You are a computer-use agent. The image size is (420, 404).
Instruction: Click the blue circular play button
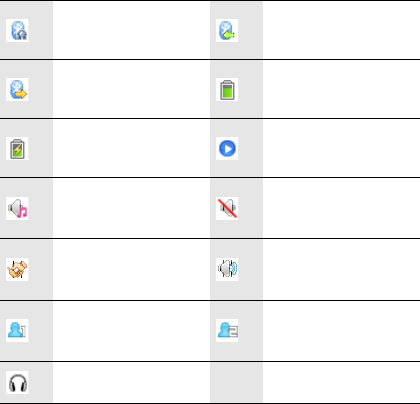(227, 148)
